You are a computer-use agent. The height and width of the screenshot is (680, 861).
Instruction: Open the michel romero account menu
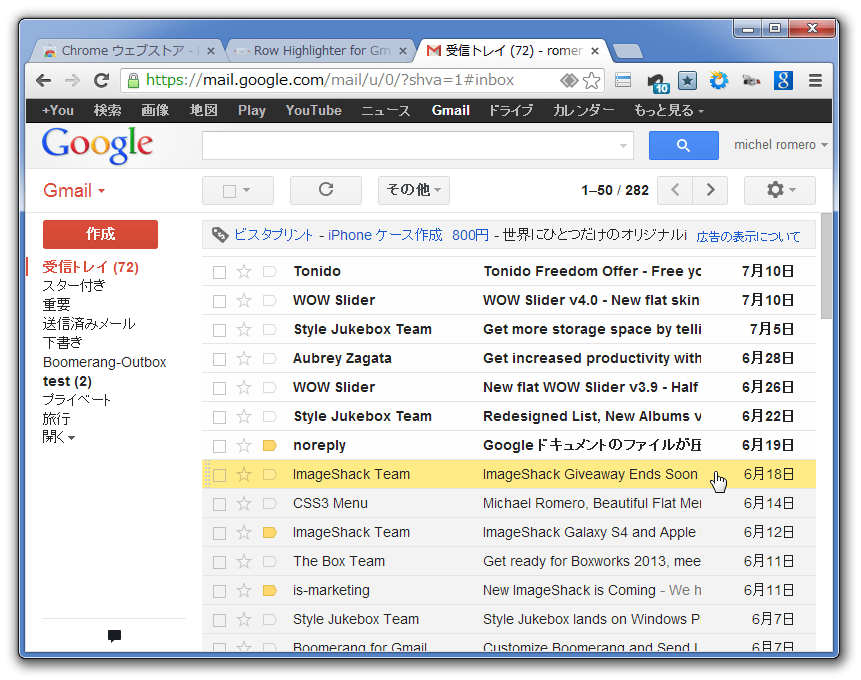click(781, 145)
